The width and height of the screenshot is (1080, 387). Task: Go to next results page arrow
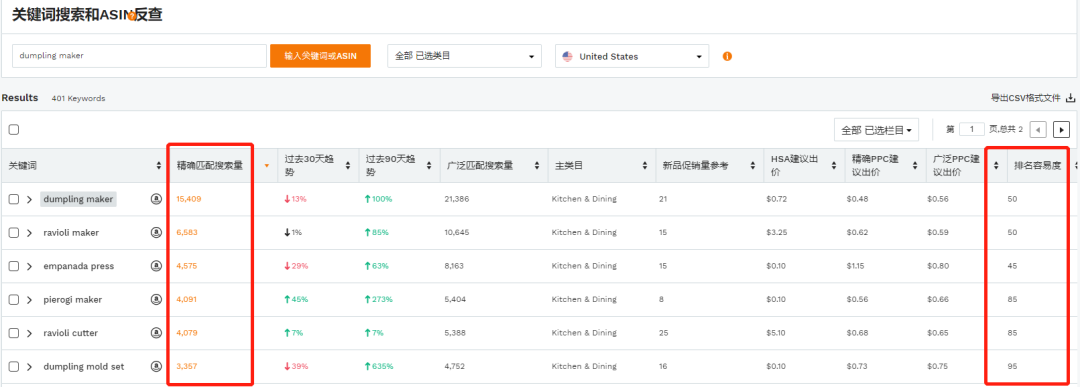coord(1061,129)
